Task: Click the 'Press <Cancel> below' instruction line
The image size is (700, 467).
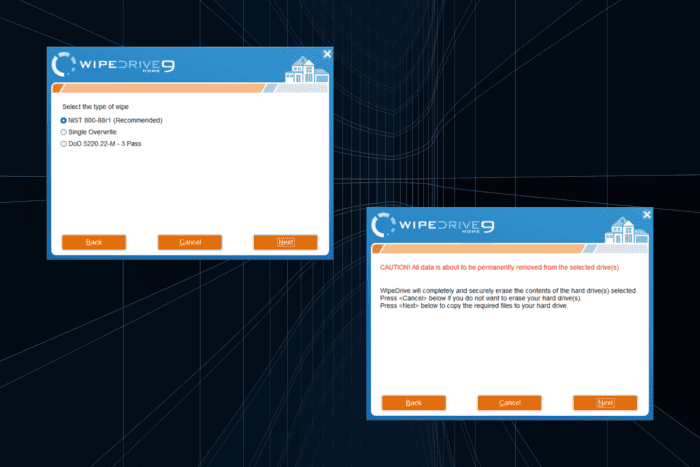Action: [480, 298]
